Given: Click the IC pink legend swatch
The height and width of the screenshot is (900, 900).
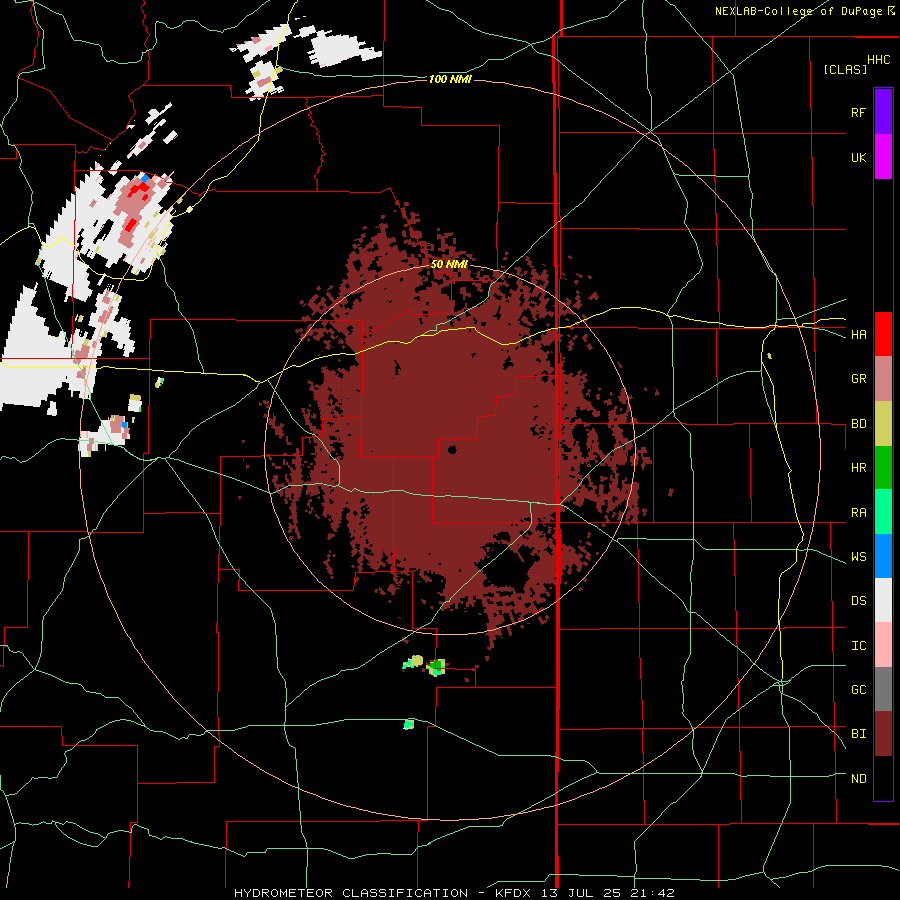Looking at the screenshot, I should [x=883, y=645].
